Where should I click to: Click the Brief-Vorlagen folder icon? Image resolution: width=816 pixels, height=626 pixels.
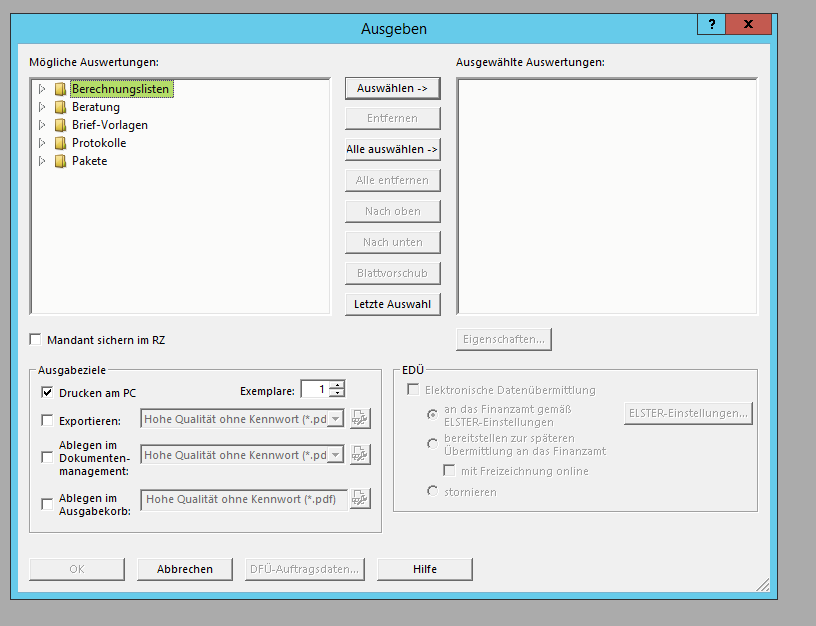point(60,125)
